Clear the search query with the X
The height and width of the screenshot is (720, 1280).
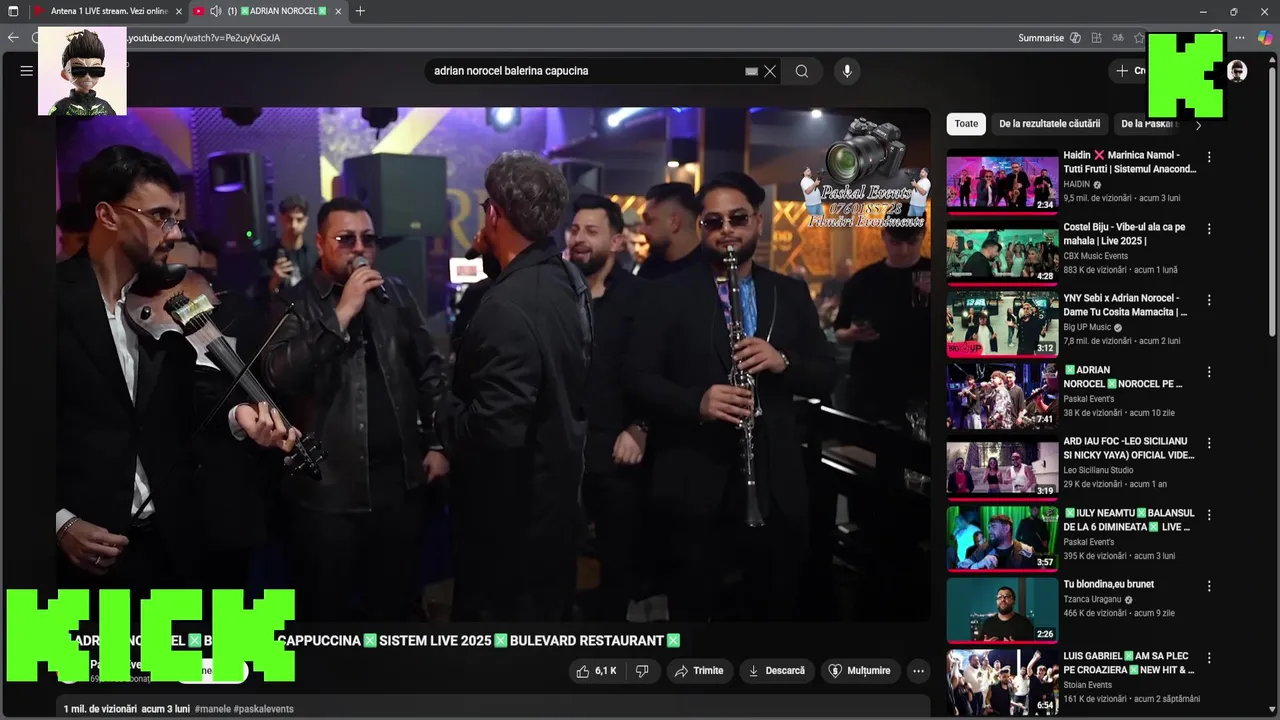pos(770,71)
